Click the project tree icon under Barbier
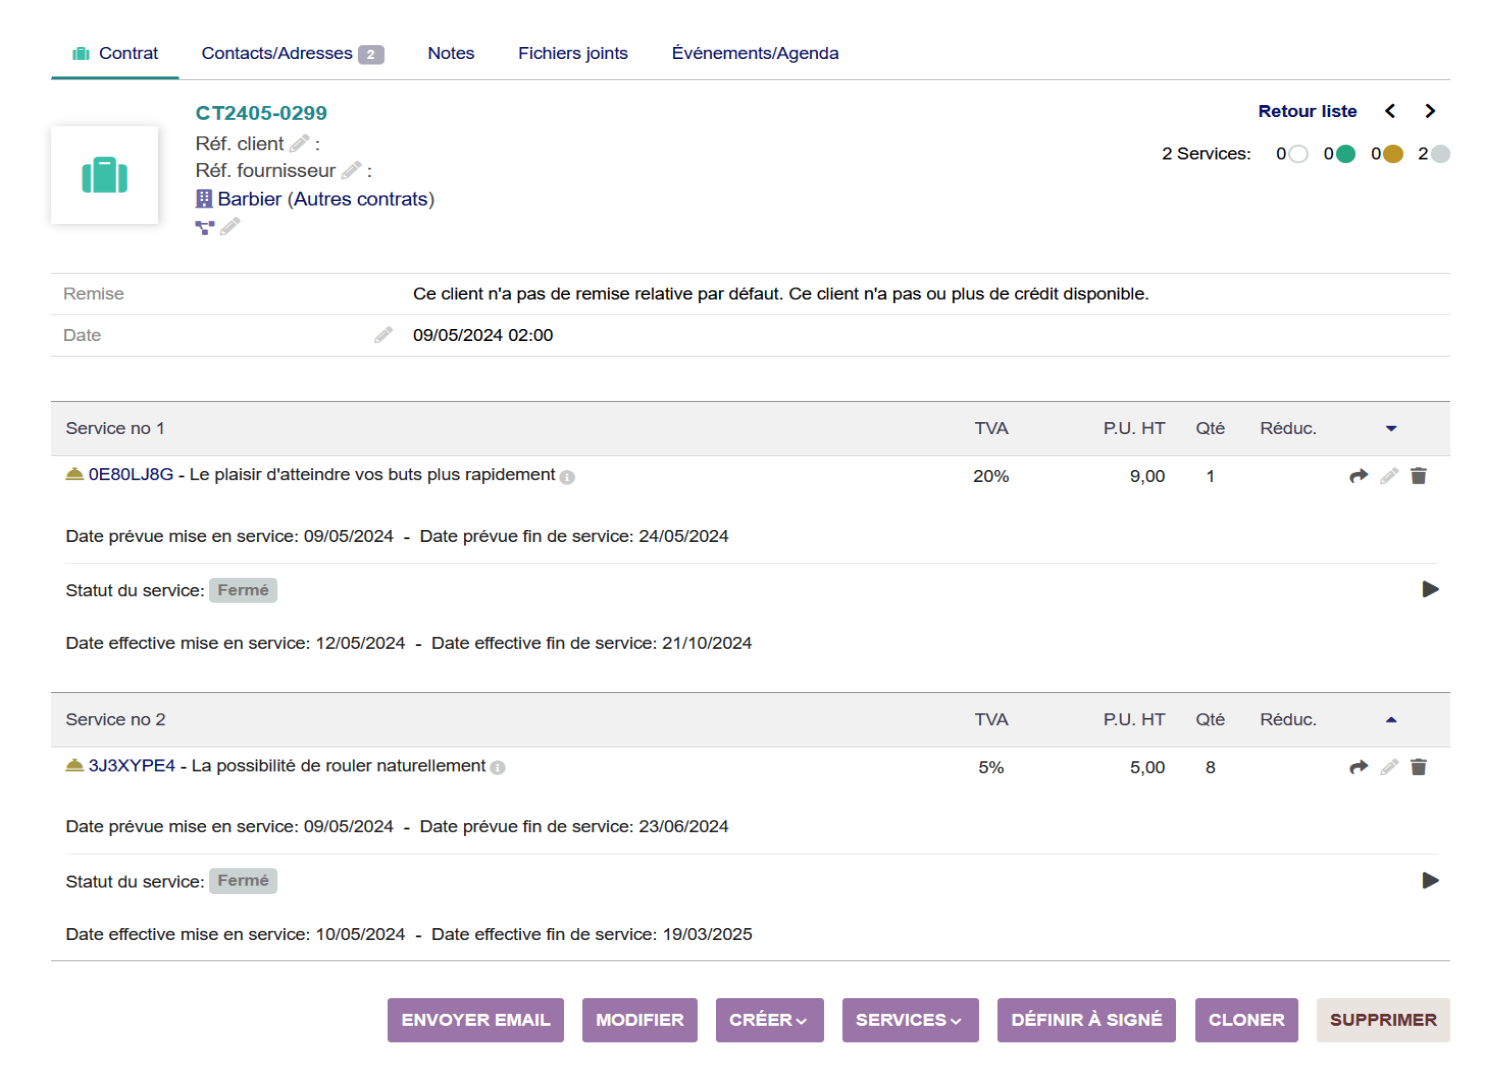 (x=205, y=227)
